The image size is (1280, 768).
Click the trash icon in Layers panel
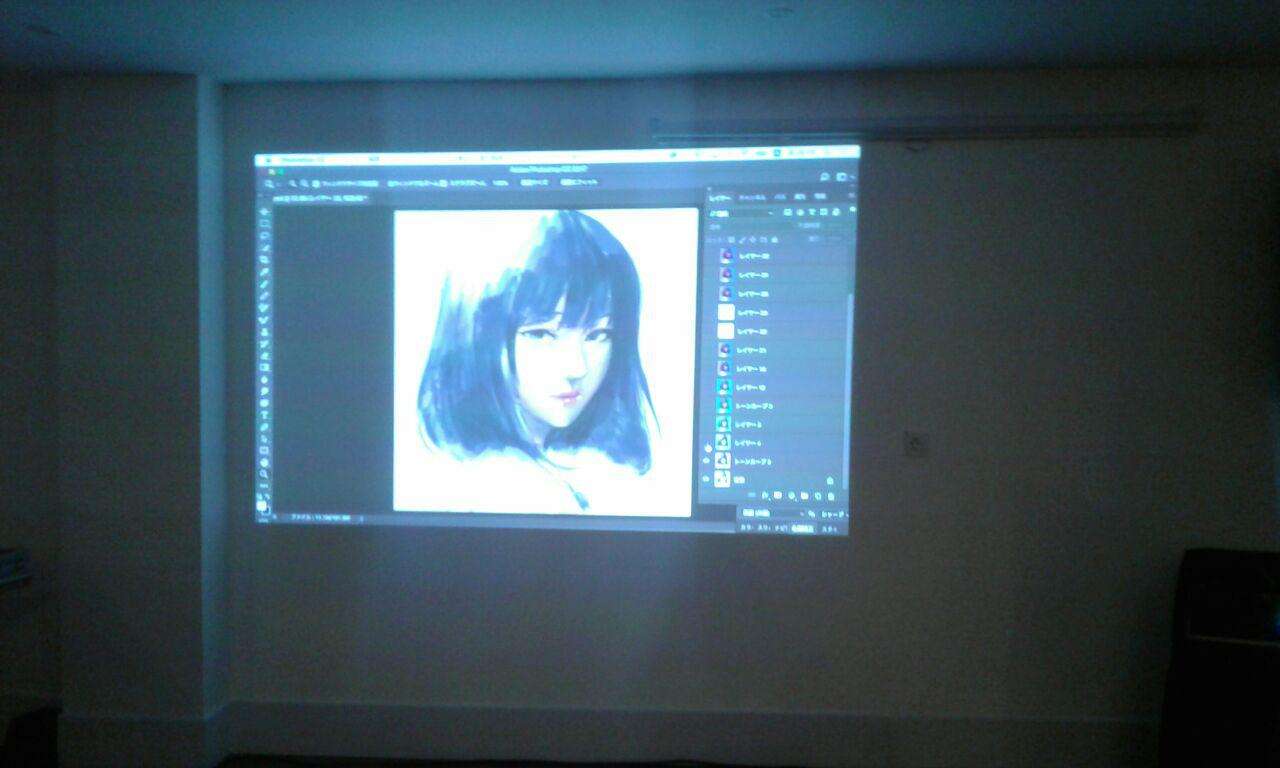point(829,495)
